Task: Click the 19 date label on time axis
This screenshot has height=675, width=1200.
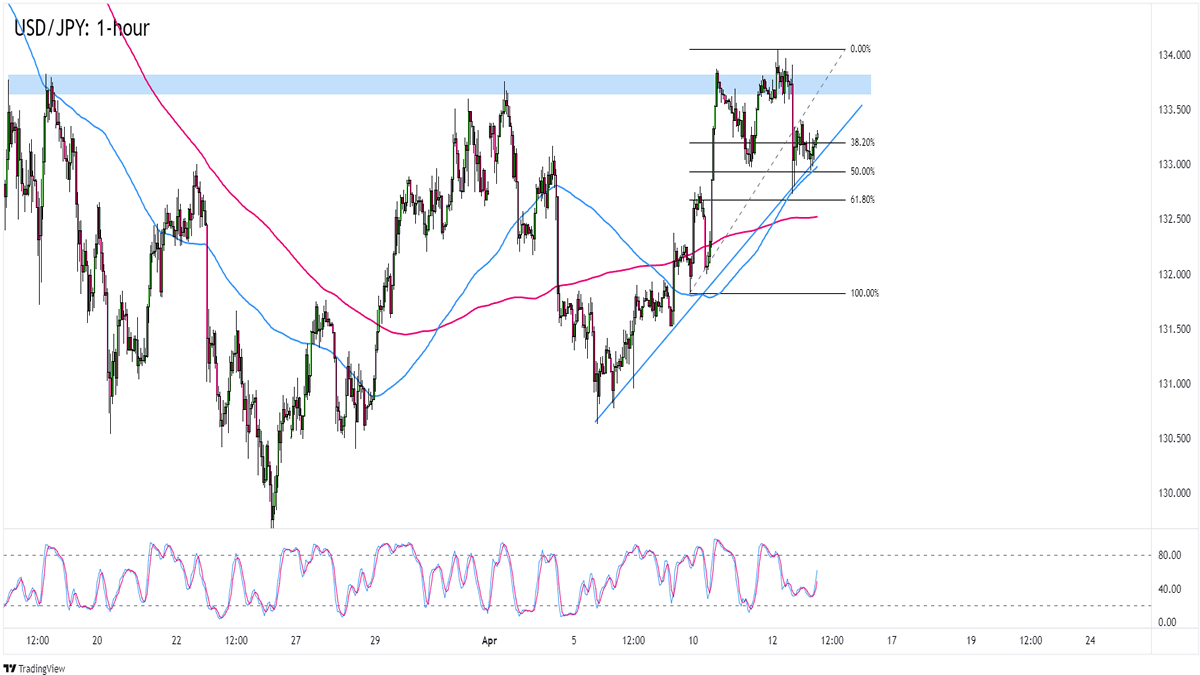Action: pos(971,642)
